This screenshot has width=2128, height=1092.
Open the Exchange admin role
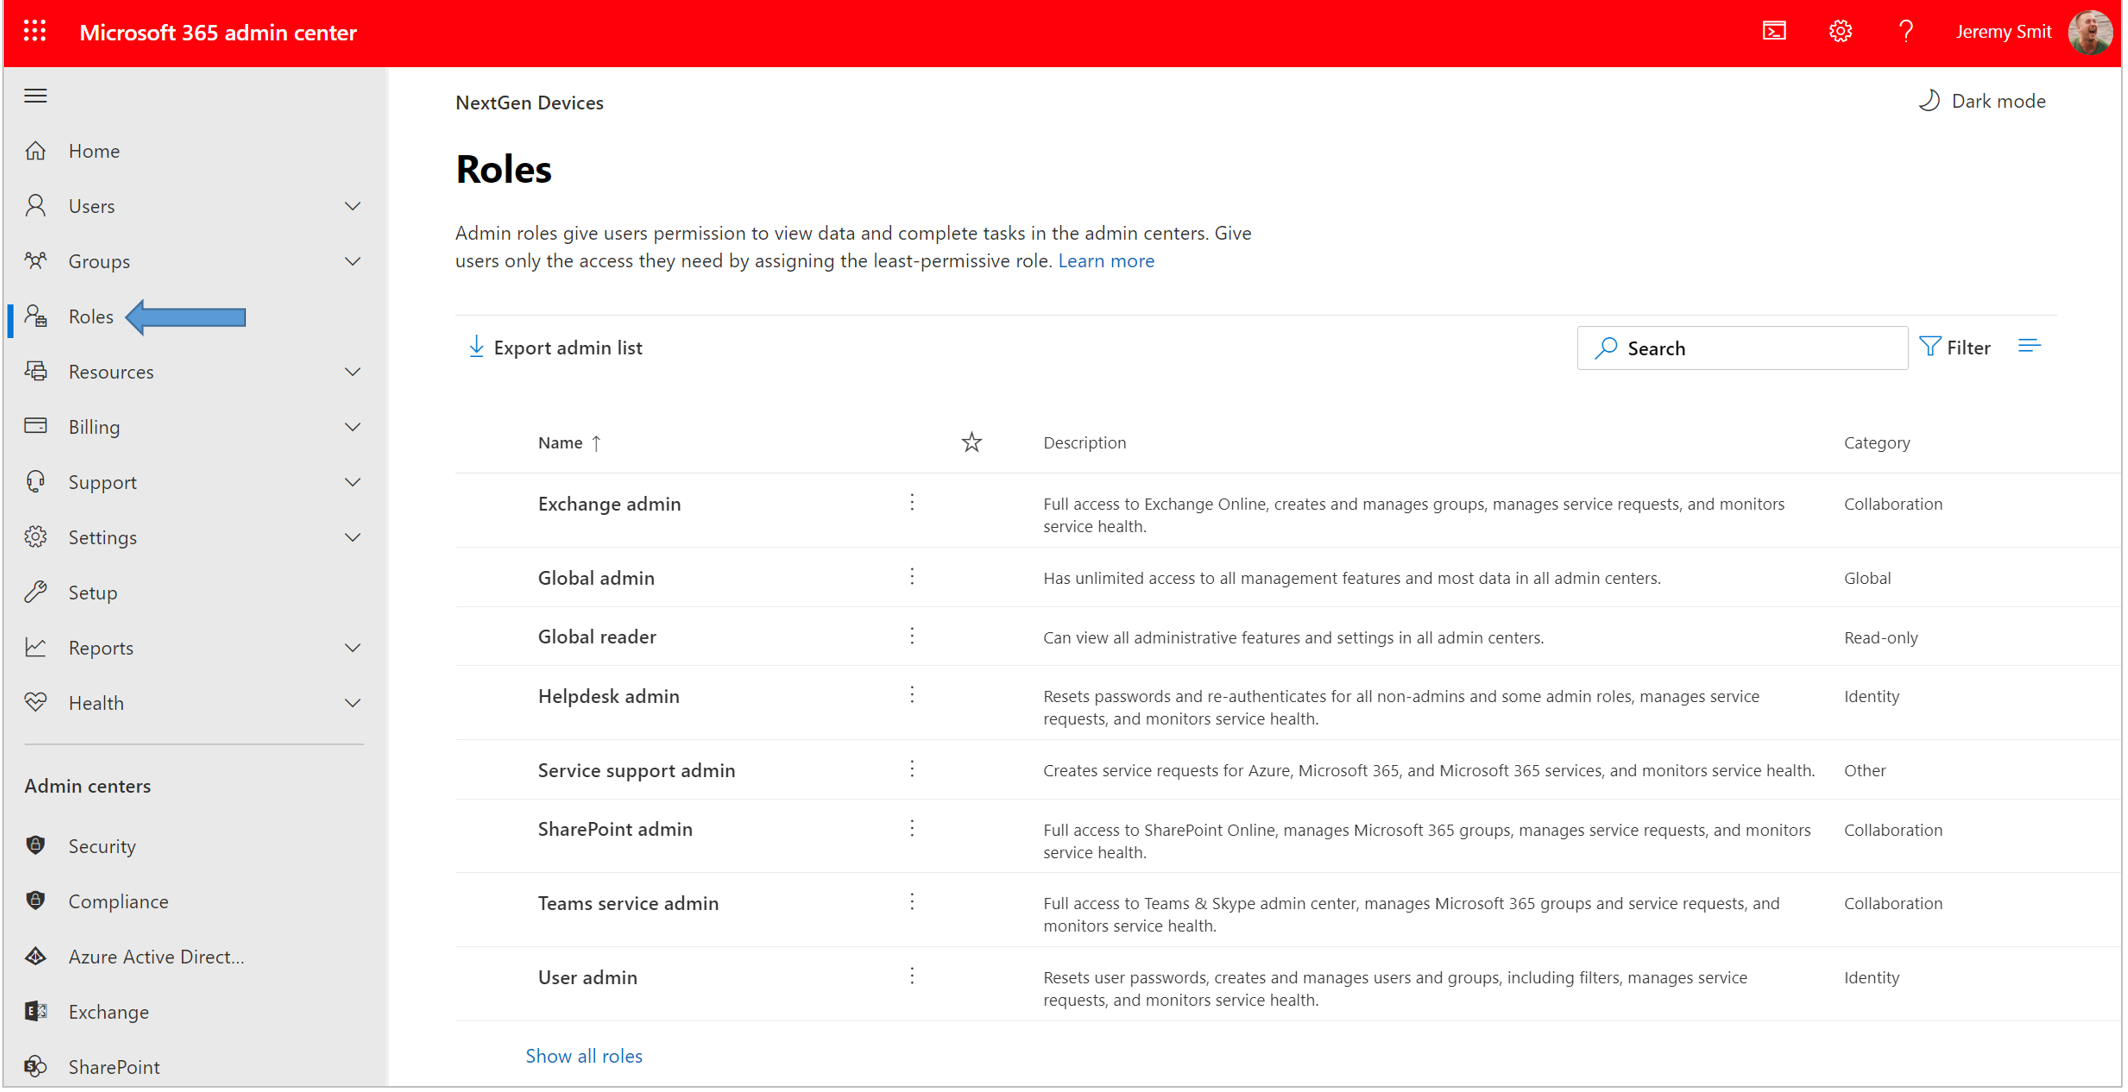[609, 504]
